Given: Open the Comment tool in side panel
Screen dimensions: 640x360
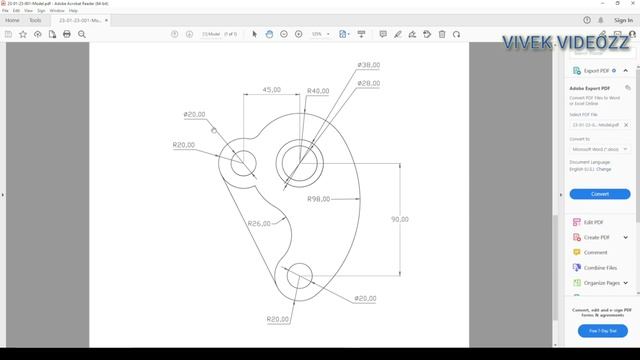Looking at the screenshot, I should point(596,252).
